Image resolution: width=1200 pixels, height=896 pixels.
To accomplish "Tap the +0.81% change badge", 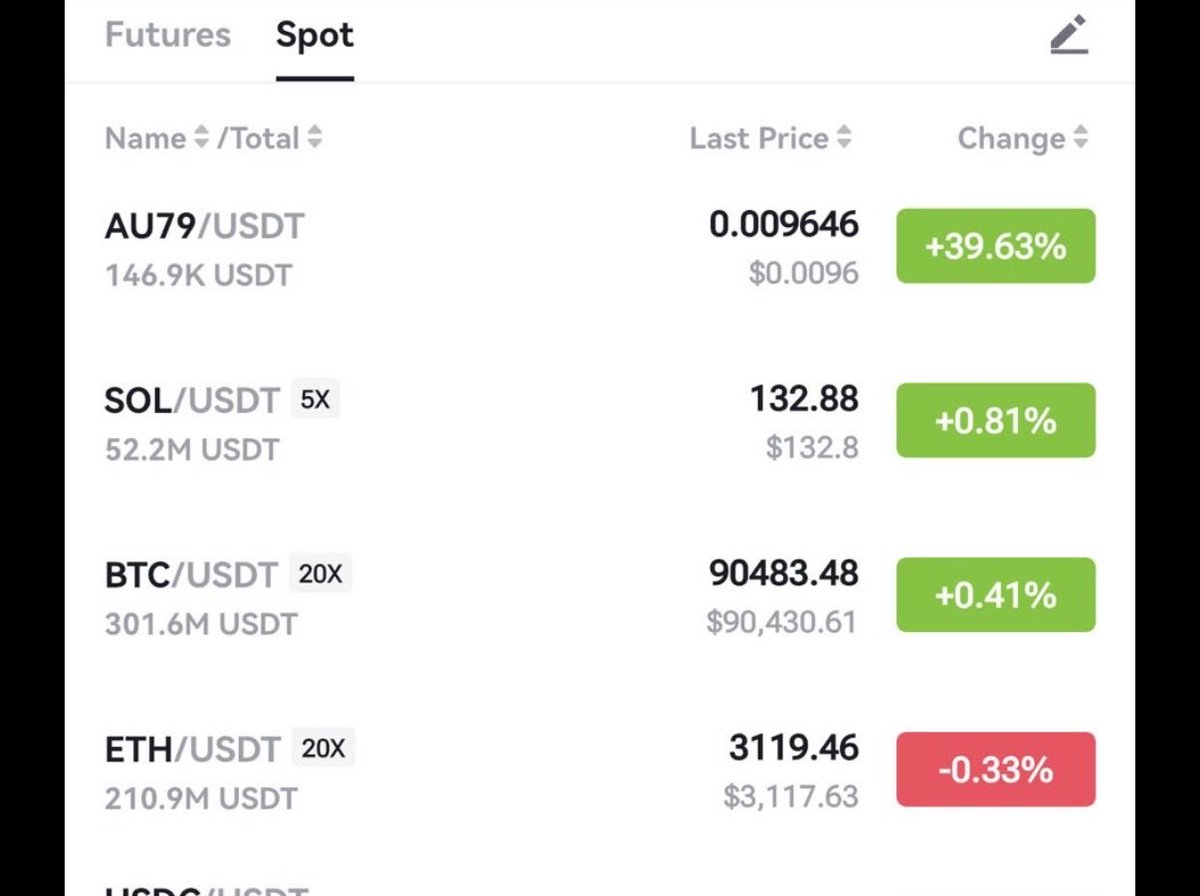I will (x=995, y=421).
